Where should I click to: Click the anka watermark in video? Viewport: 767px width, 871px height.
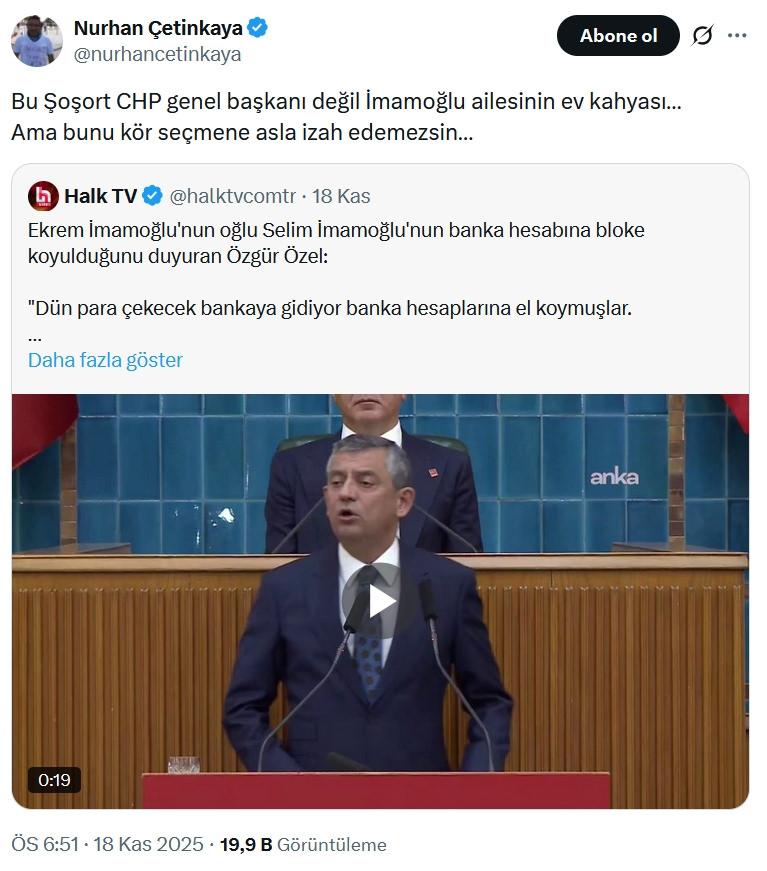point(614,477)
